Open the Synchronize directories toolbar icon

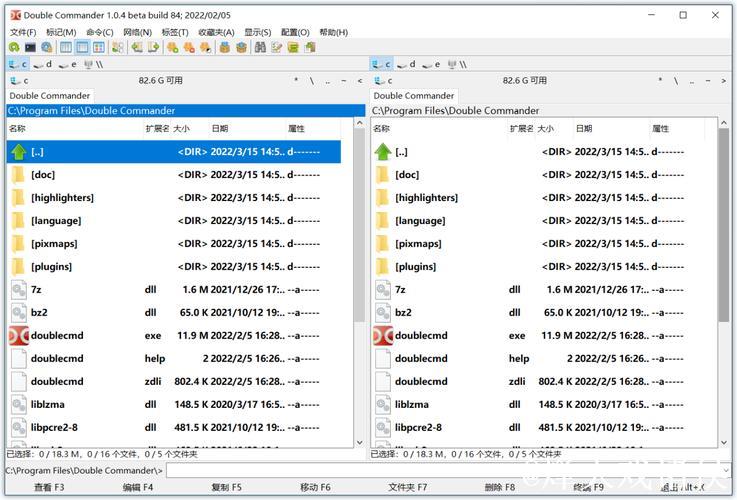coord(293,47)
